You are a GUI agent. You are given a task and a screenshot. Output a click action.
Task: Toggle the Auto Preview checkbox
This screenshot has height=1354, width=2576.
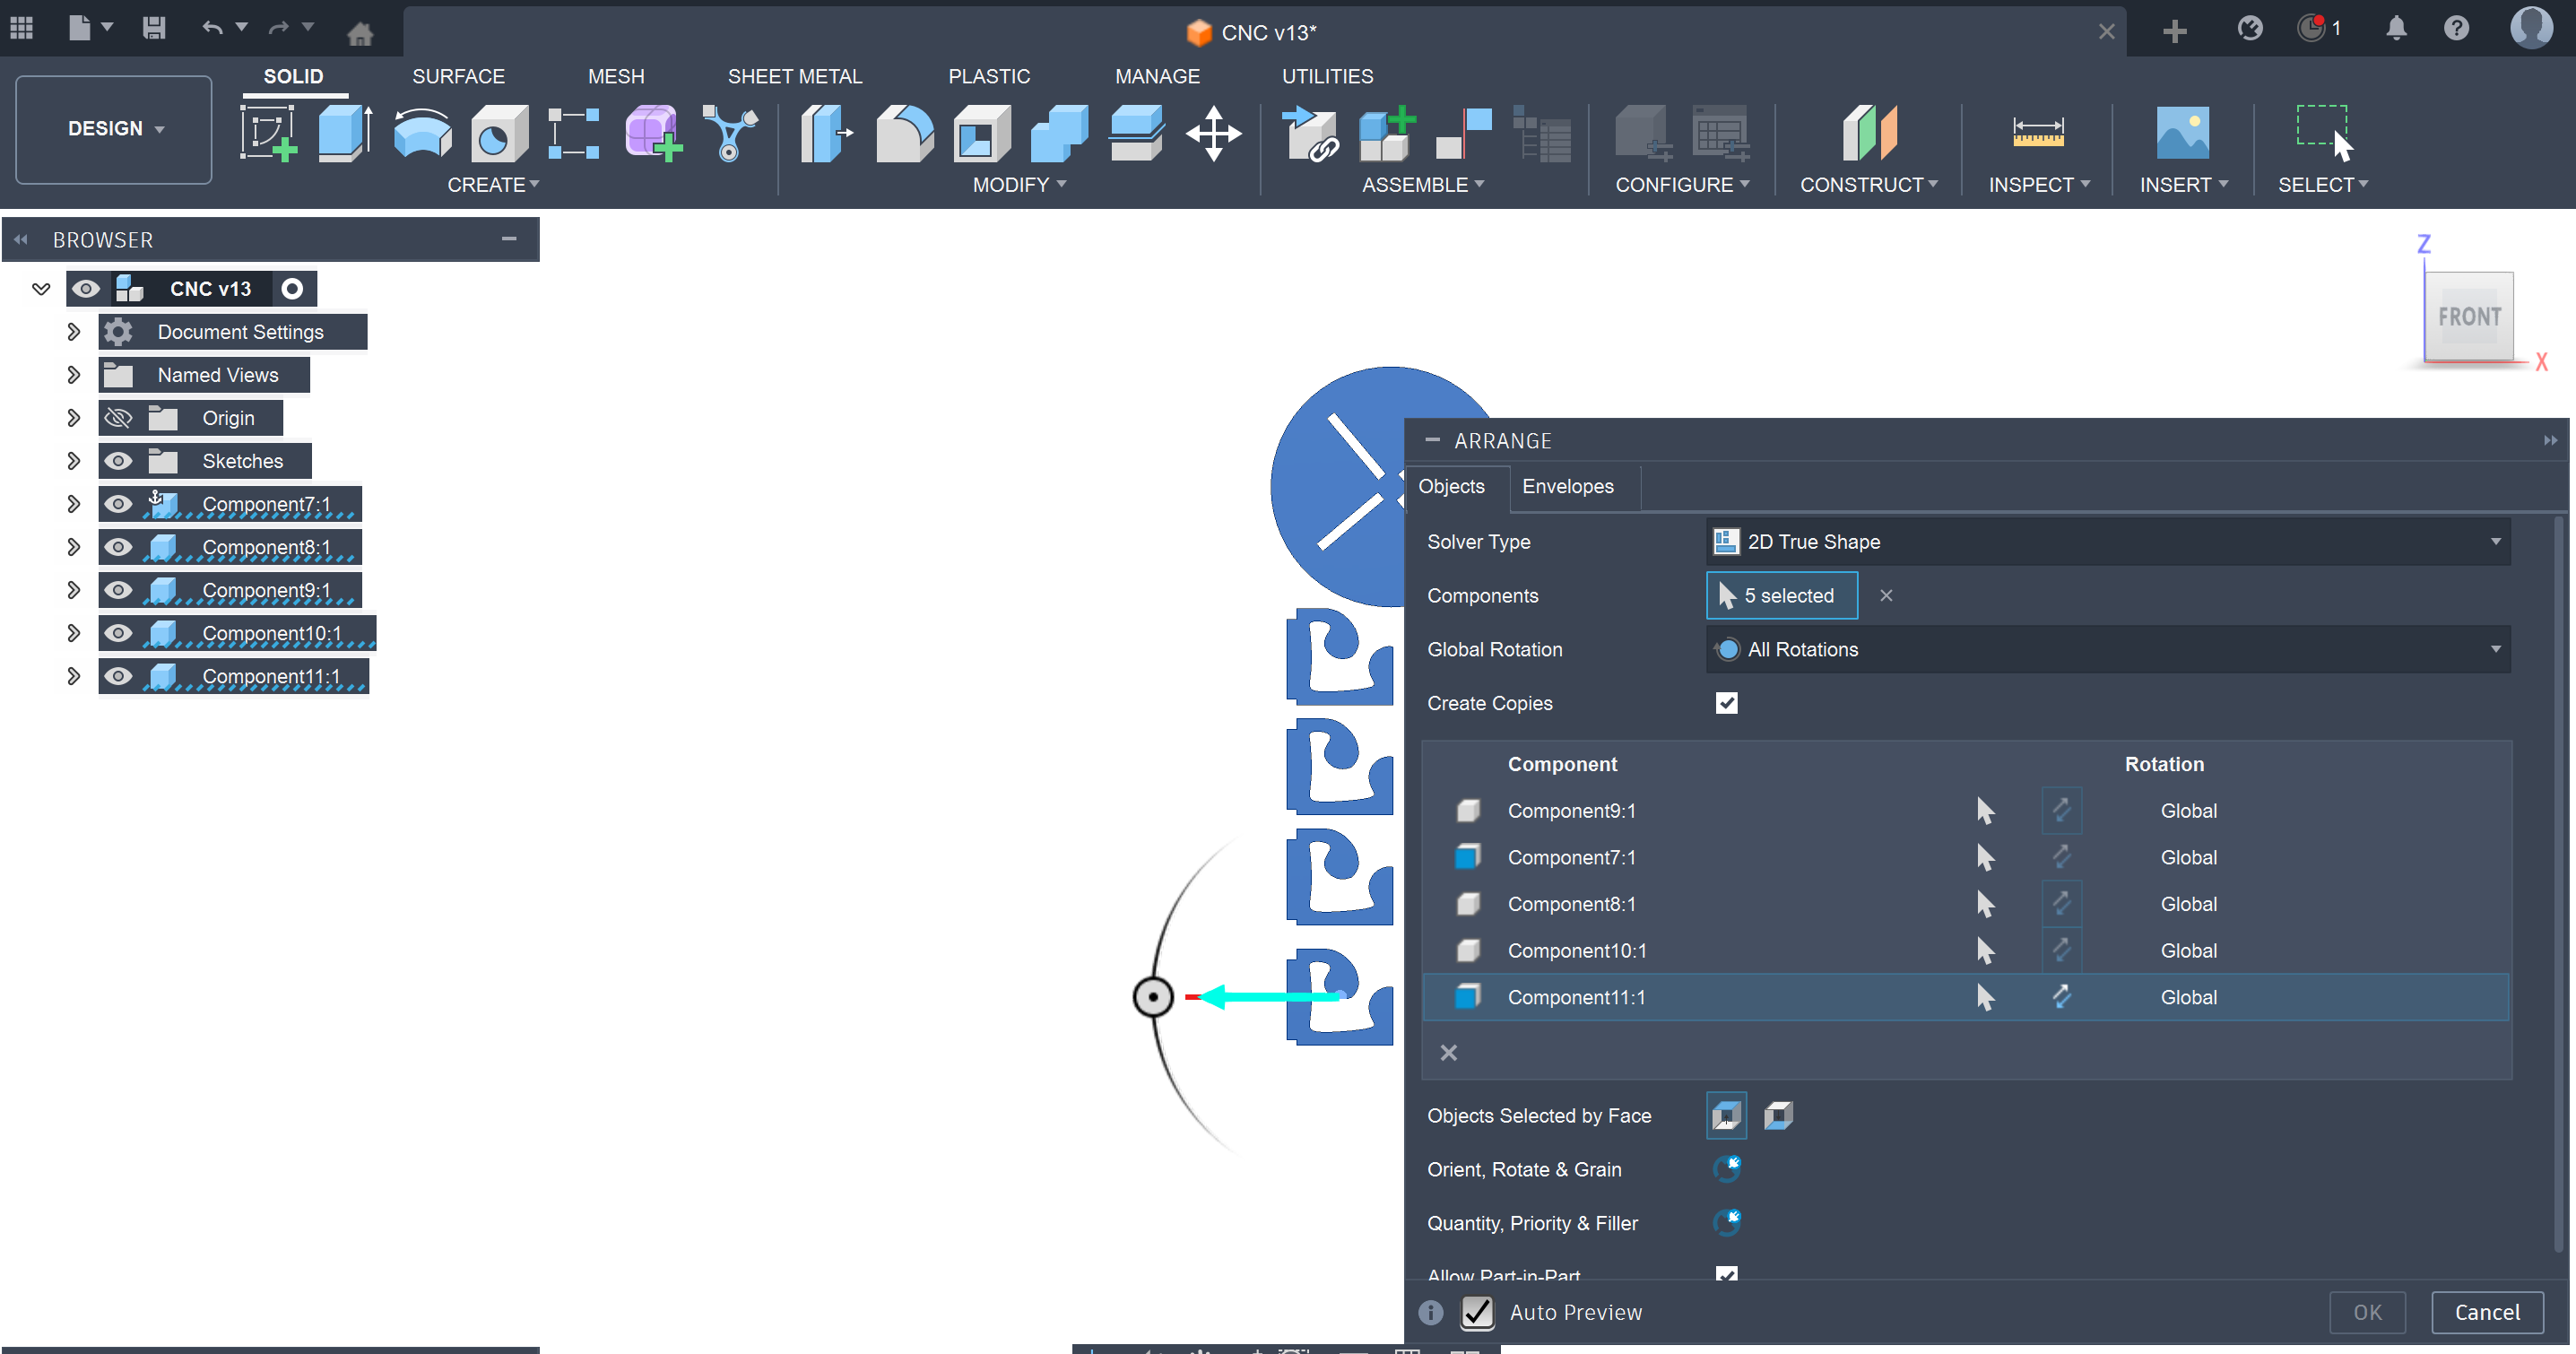1477,1312
